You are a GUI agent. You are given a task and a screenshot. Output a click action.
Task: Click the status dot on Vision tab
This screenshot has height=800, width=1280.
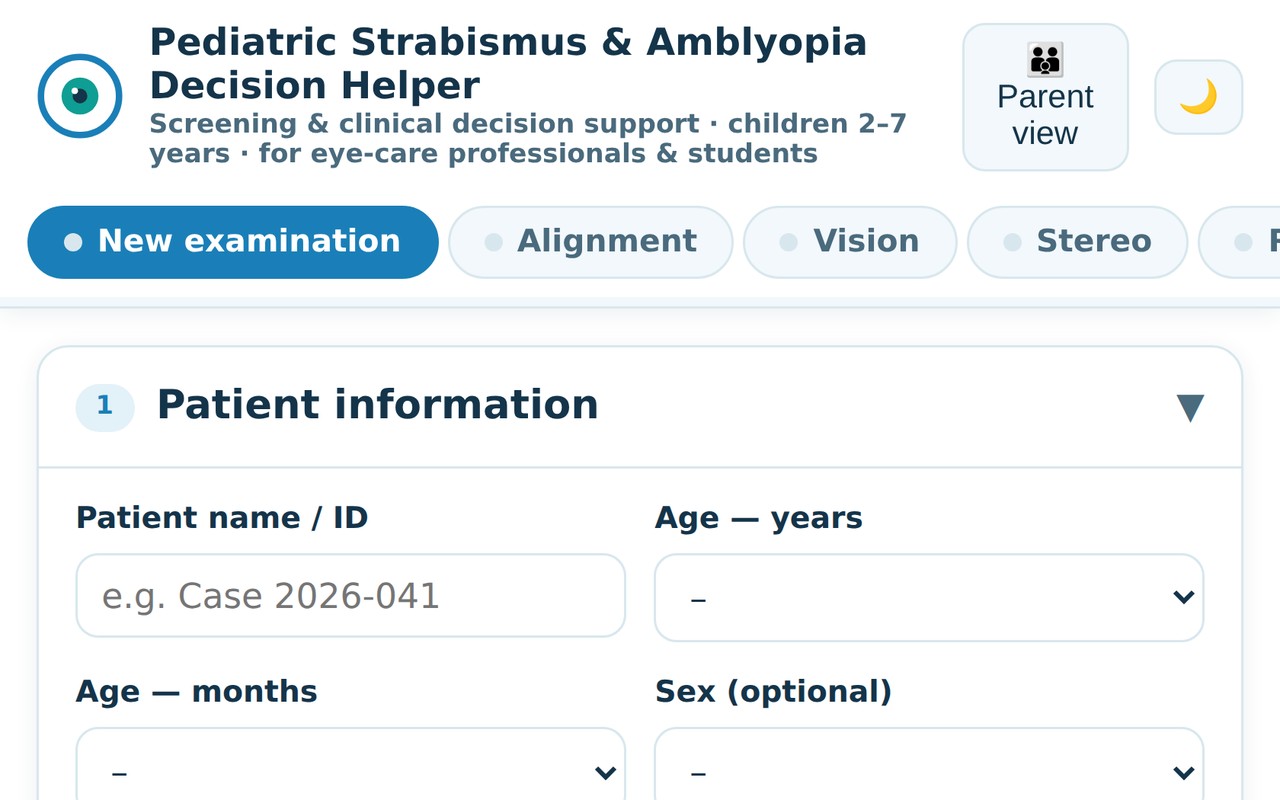pyautogui.click(x=788, y=242)
